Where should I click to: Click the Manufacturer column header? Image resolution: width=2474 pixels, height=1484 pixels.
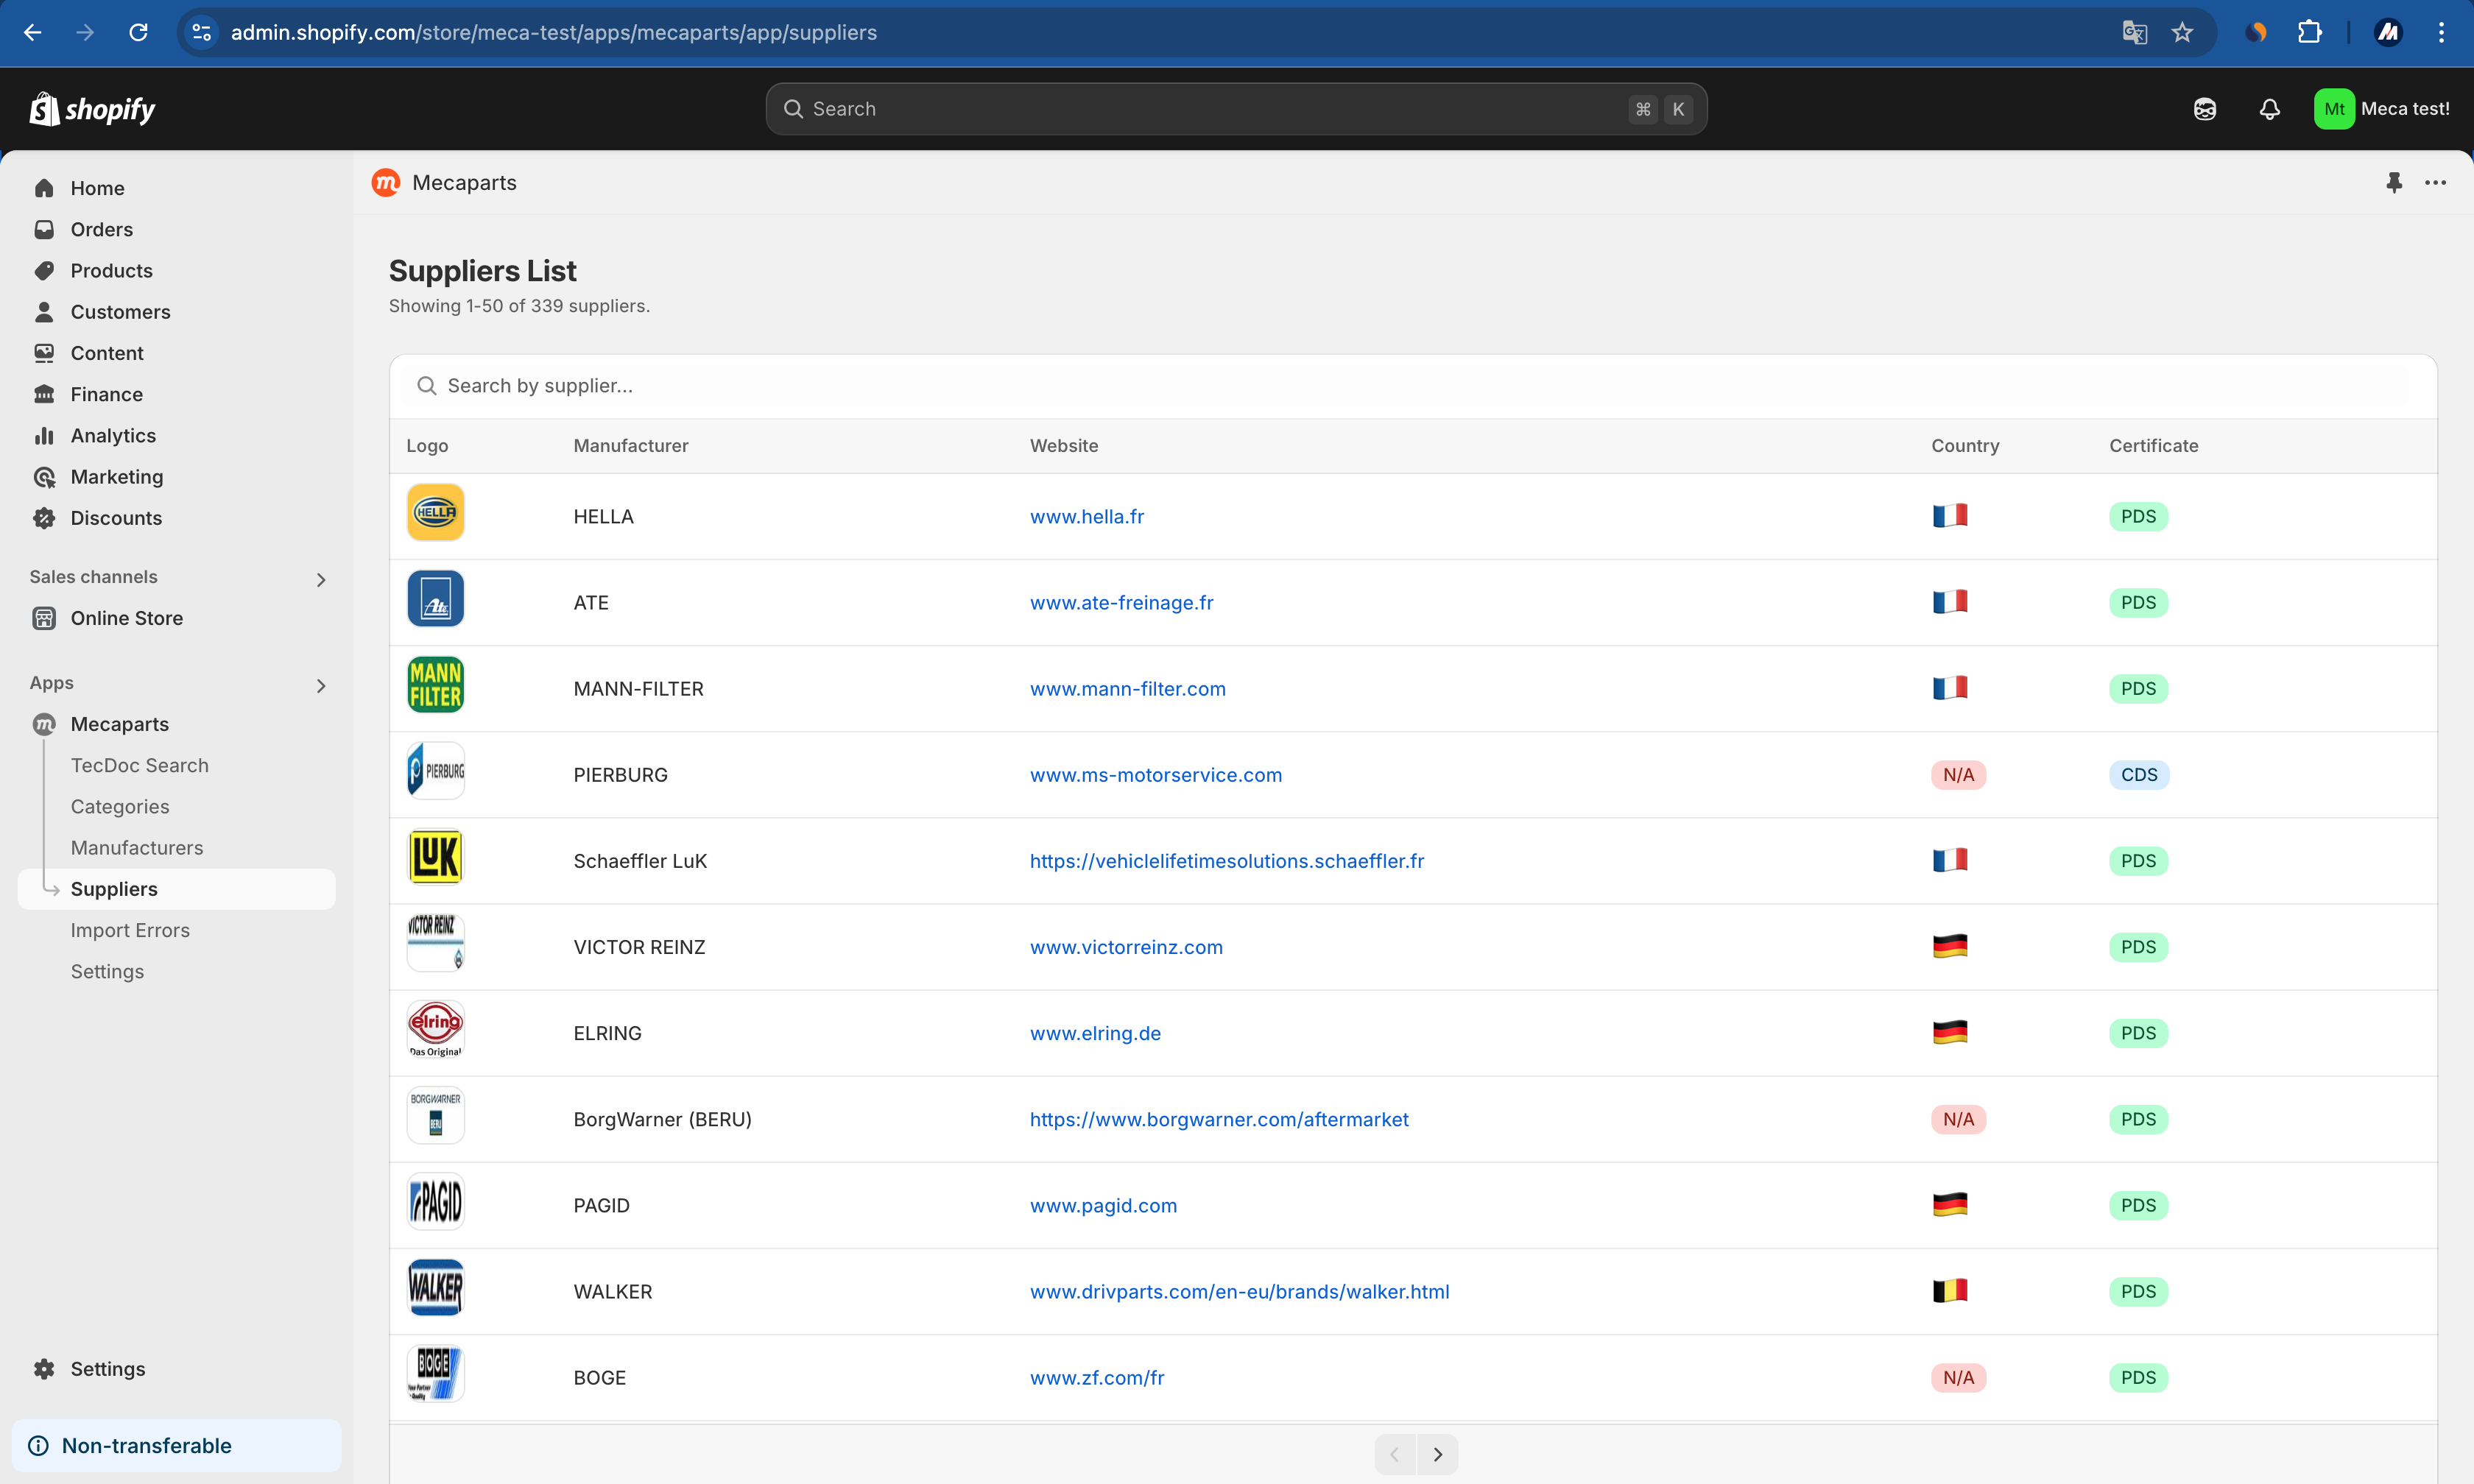tap(631, 446)
